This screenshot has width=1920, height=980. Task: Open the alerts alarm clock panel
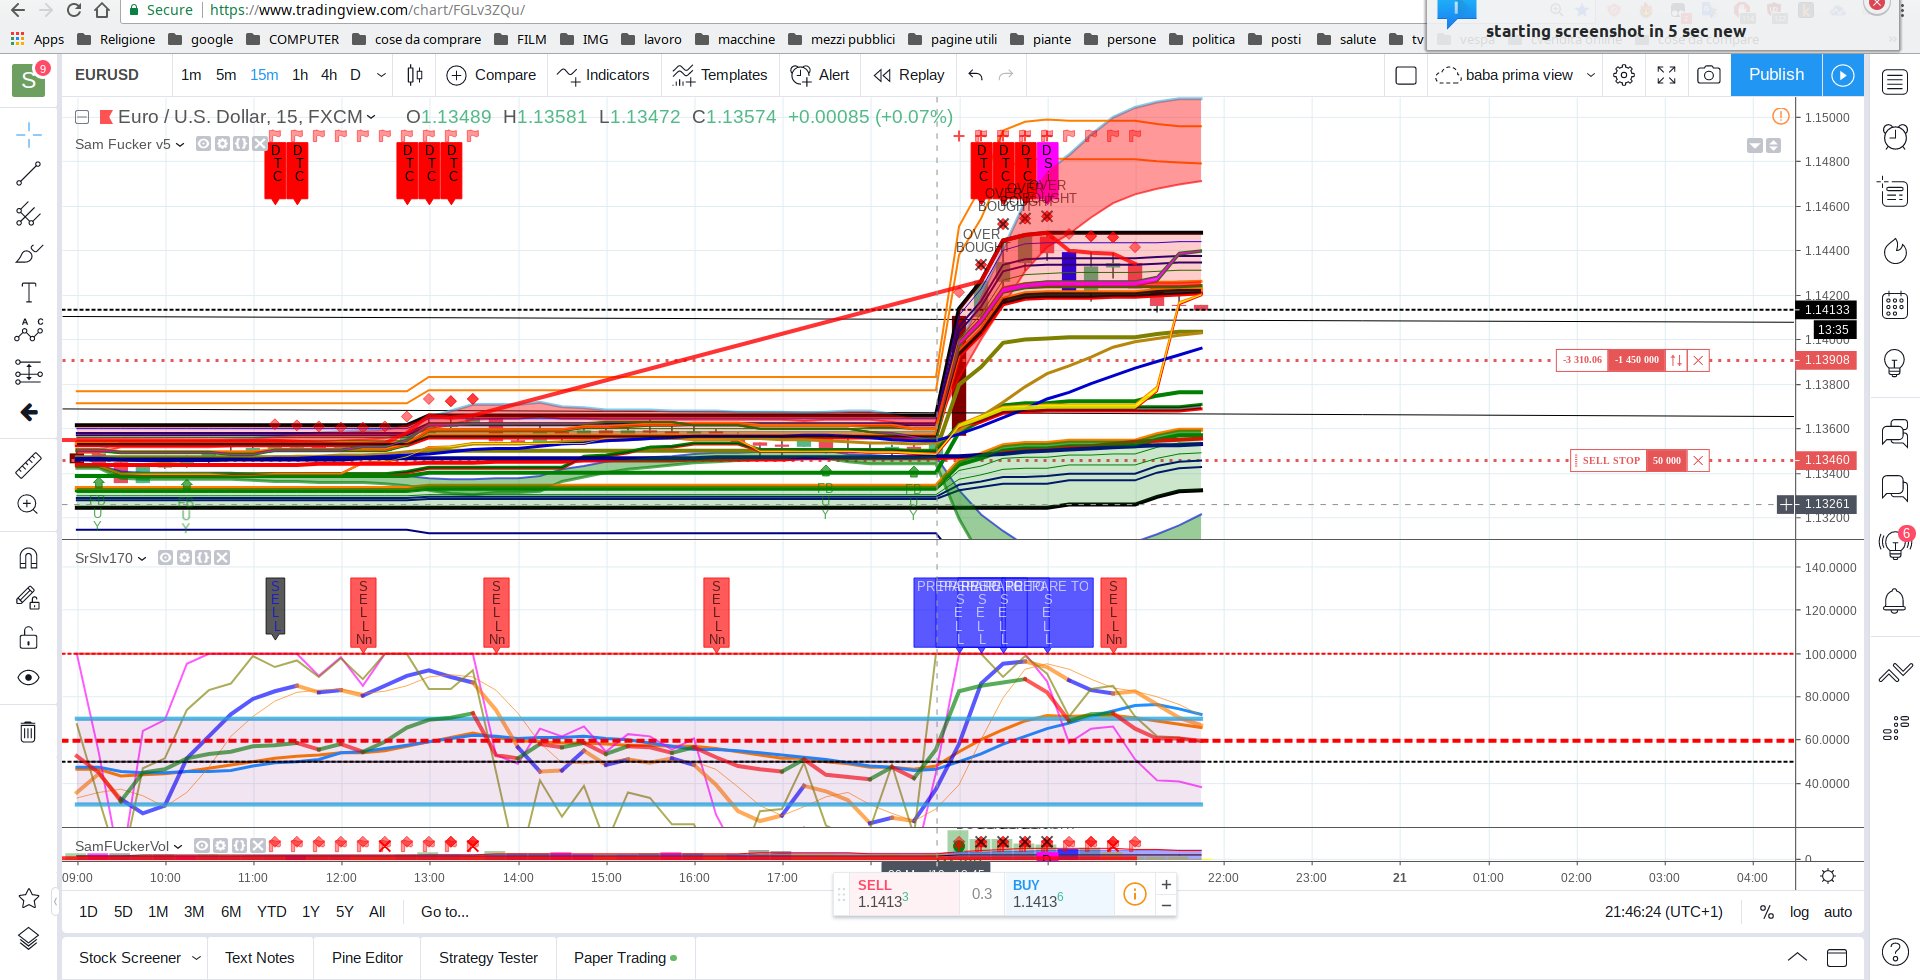coord(1895,136)
